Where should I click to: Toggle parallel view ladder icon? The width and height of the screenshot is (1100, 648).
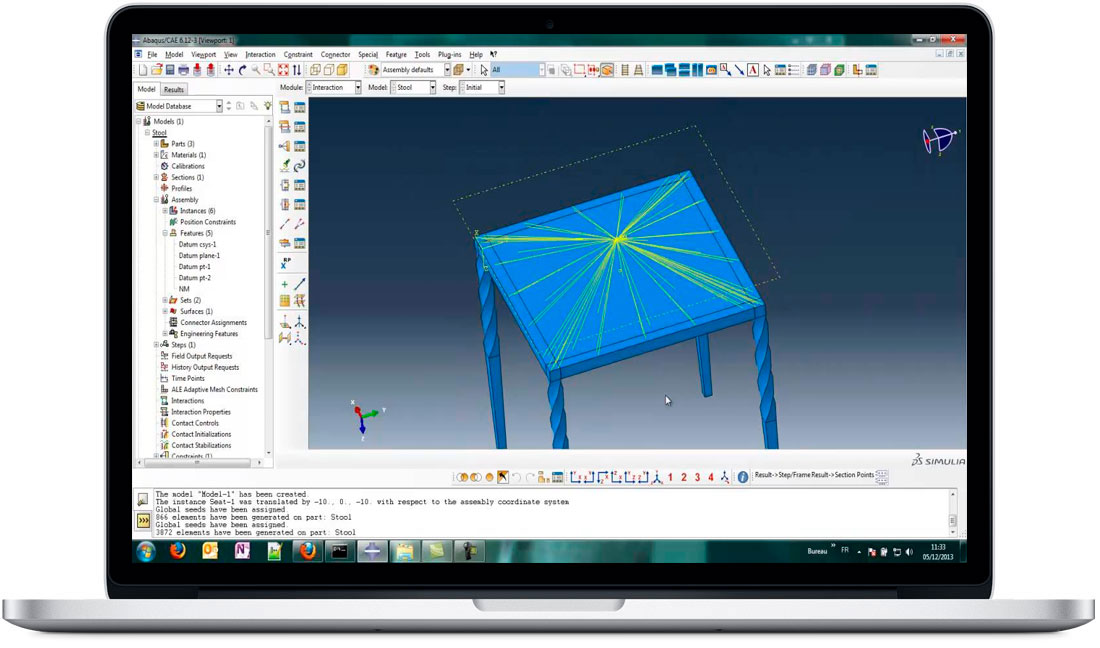tap(624, 70)
